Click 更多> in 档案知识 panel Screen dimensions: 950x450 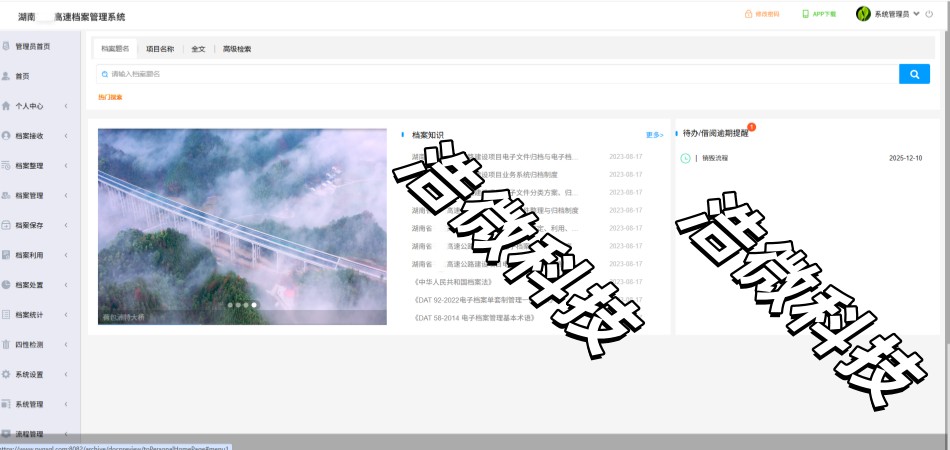click(654, 135)
